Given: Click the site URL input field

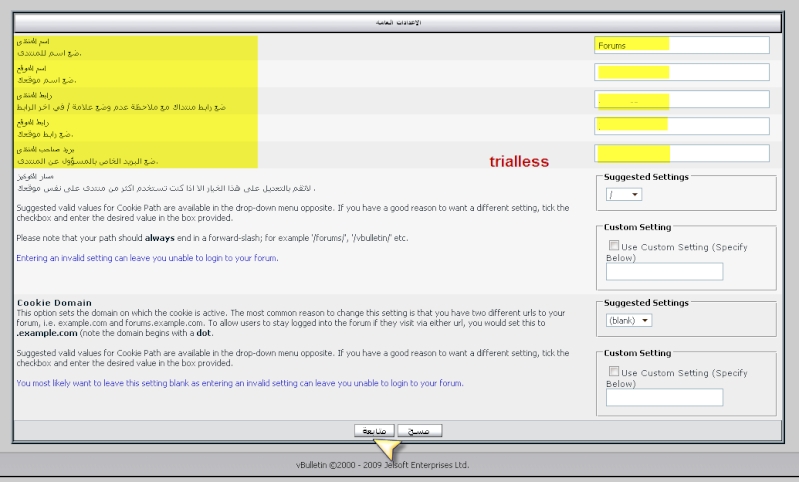Looking at the screenshot, I should coord(681,125).
